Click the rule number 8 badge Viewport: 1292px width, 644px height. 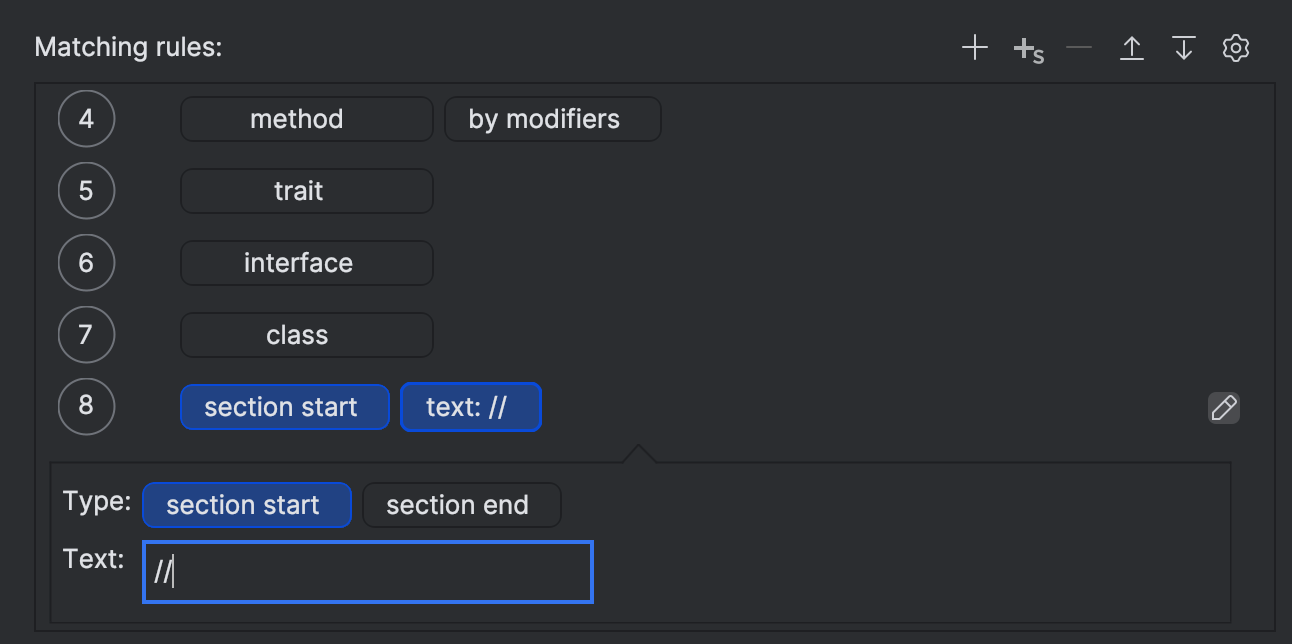[x=86, y=407]
